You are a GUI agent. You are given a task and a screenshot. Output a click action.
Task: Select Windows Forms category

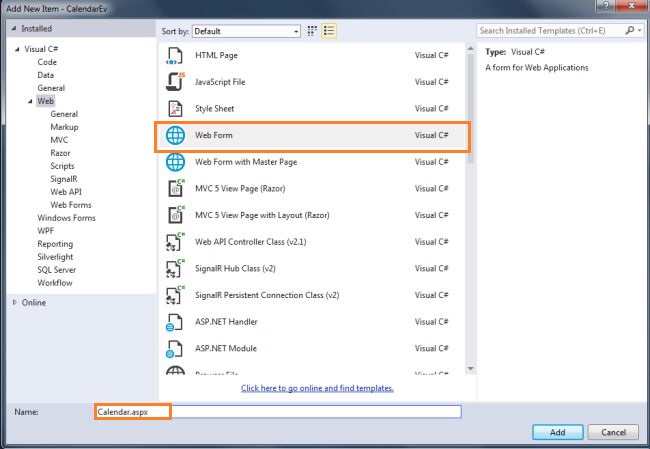tap(66, 218)
